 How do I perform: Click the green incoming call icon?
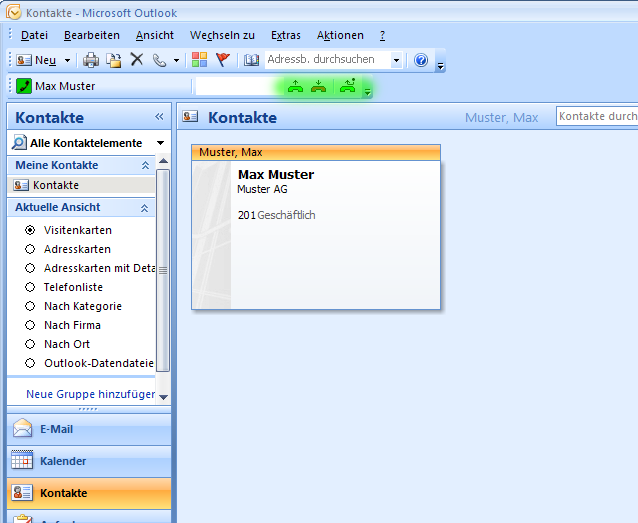pos(318,86)
